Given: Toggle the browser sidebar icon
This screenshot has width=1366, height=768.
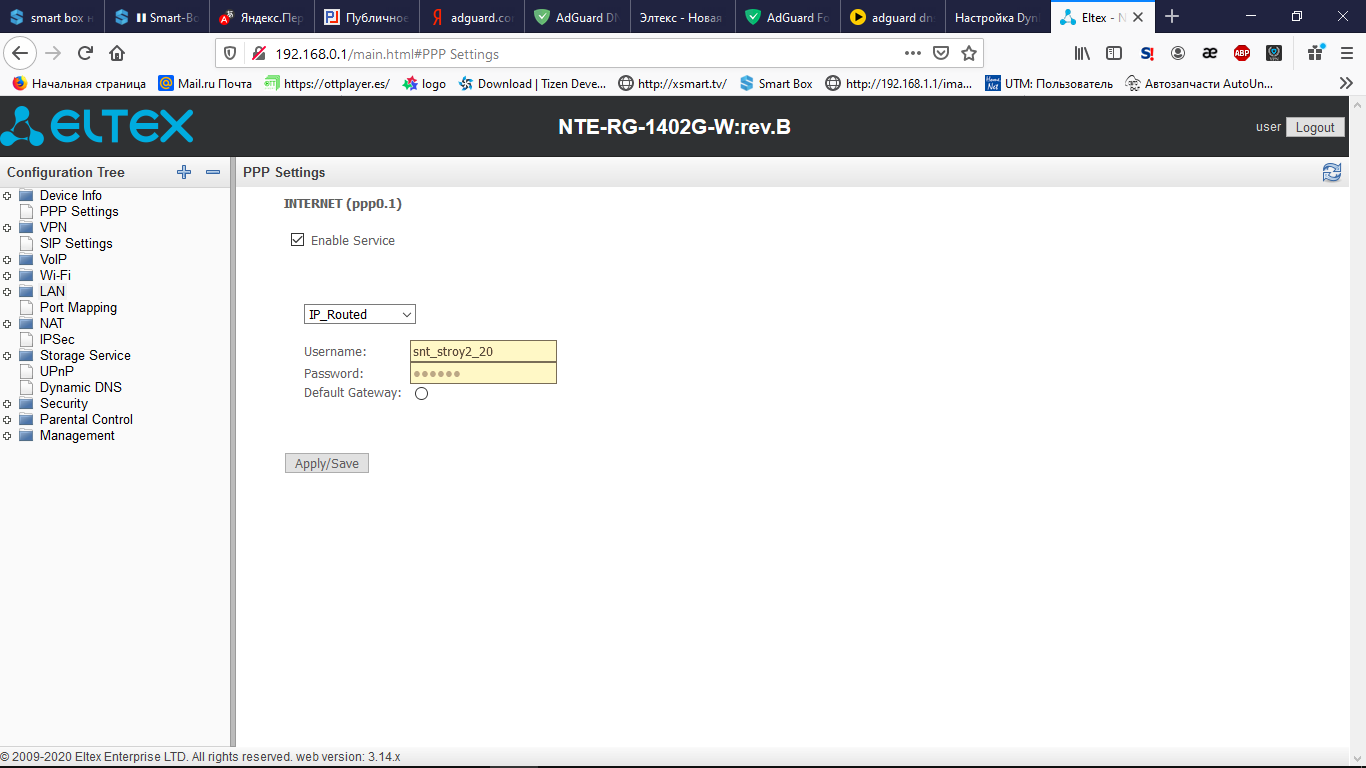Looking at the screenshot, I should point(1114,53).
